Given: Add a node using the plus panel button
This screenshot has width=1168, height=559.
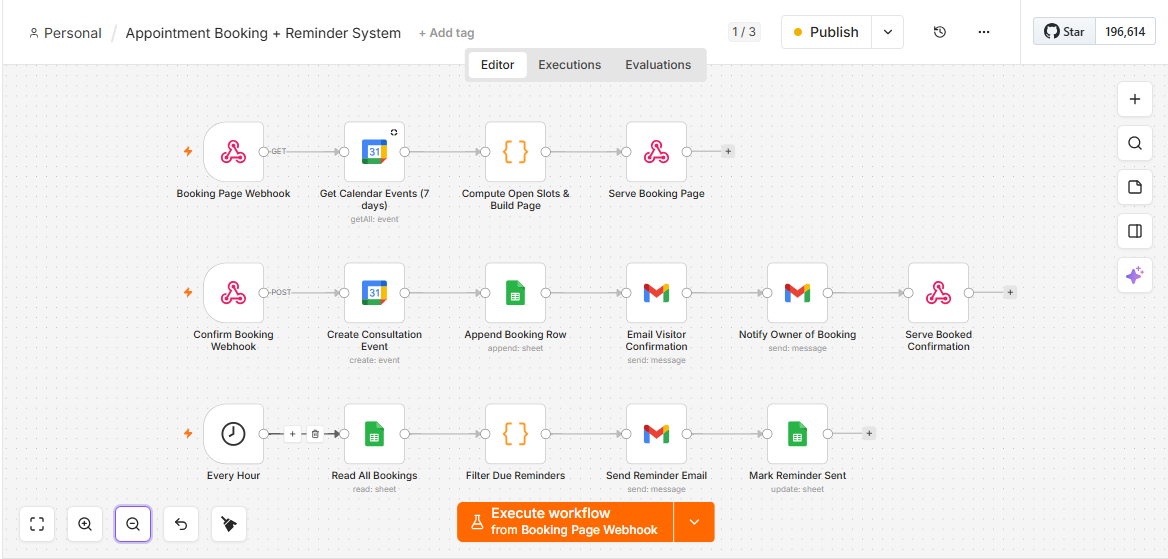Looking at the screenshot, I should (x=1134, y=99).
